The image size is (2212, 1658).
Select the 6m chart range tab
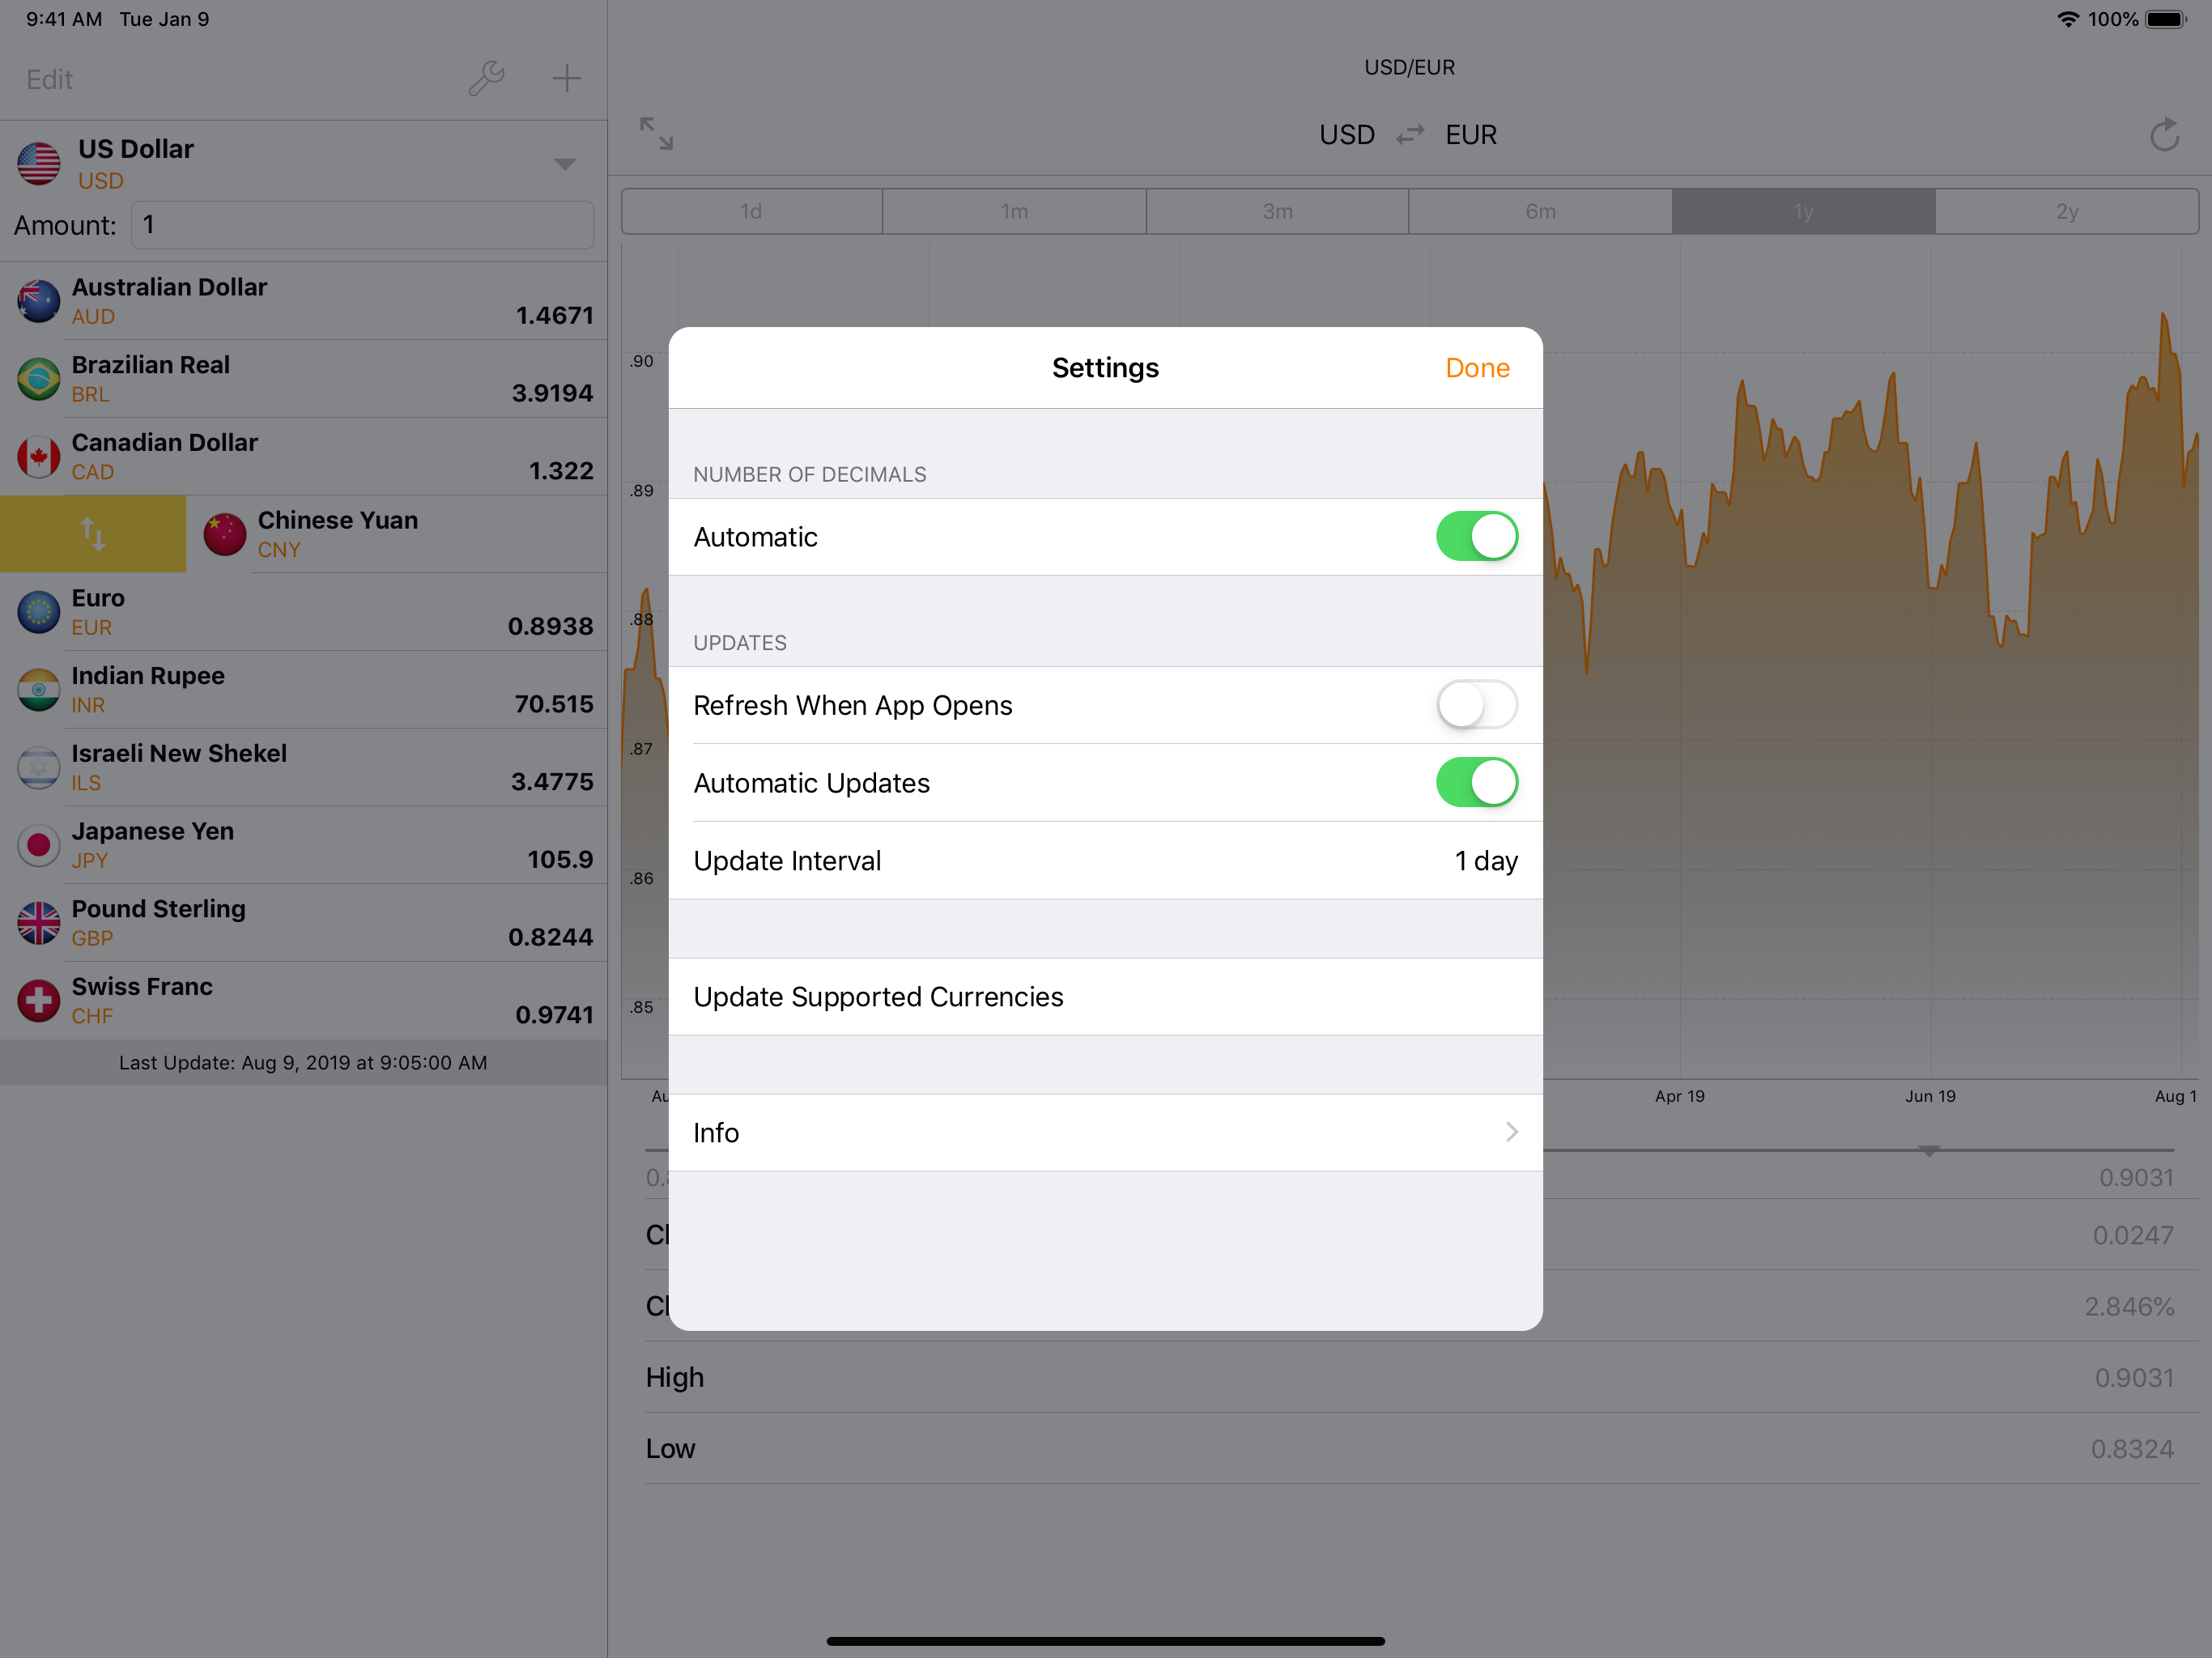[1540, 211]
